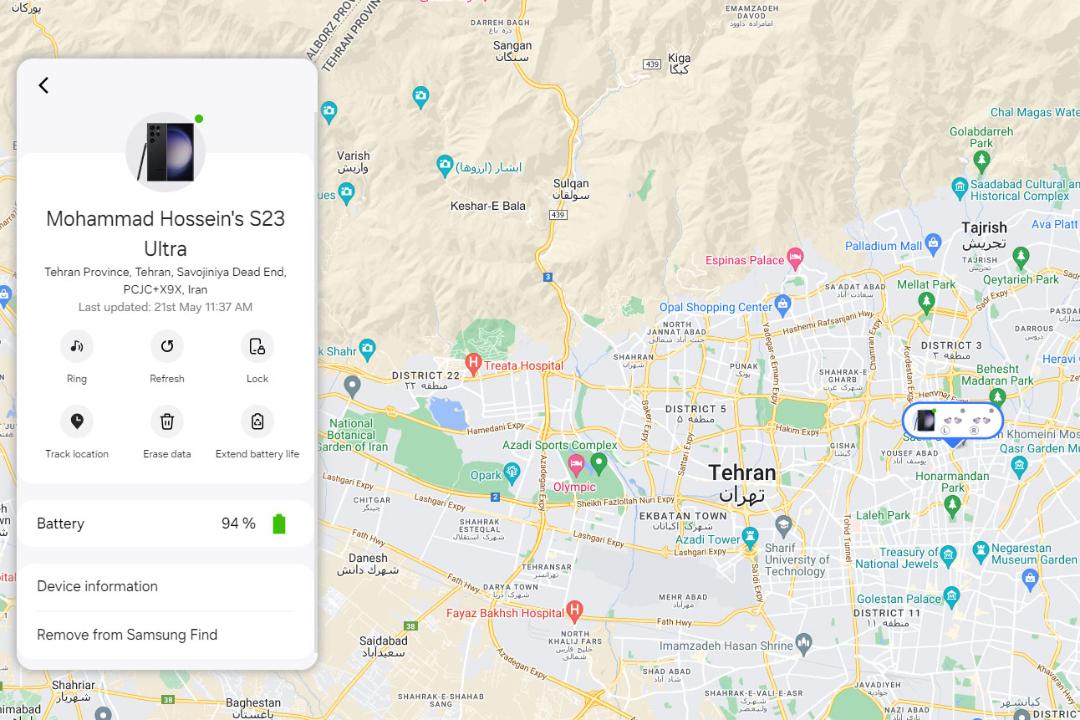Open Track location

point(76,421)
